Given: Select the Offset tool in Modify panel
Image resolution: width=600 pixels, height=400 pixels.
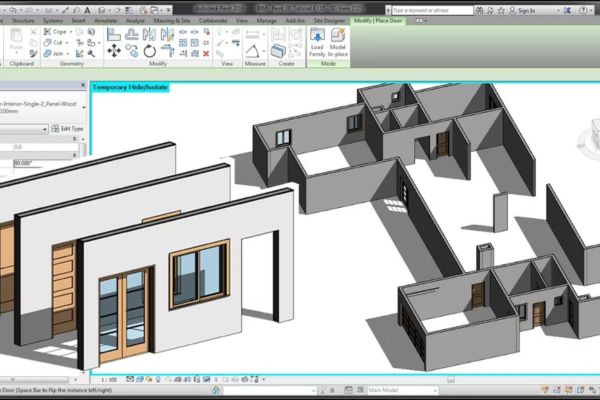Looking at the screenshot, I should (x=132, y=35).
